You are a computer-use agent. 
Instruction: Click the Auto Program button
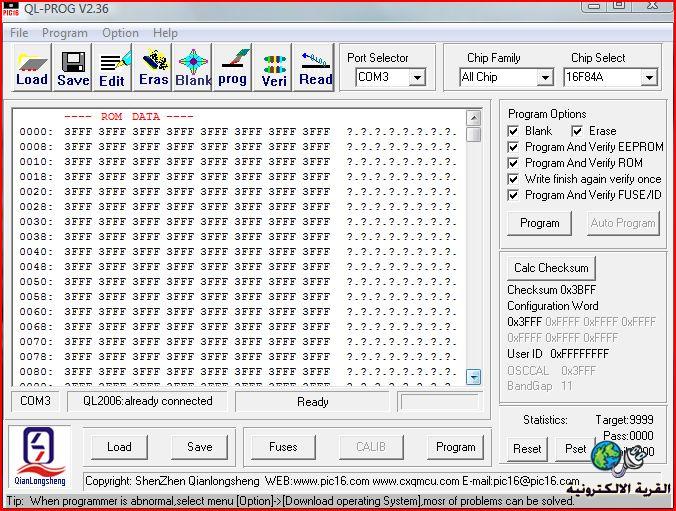623,223
